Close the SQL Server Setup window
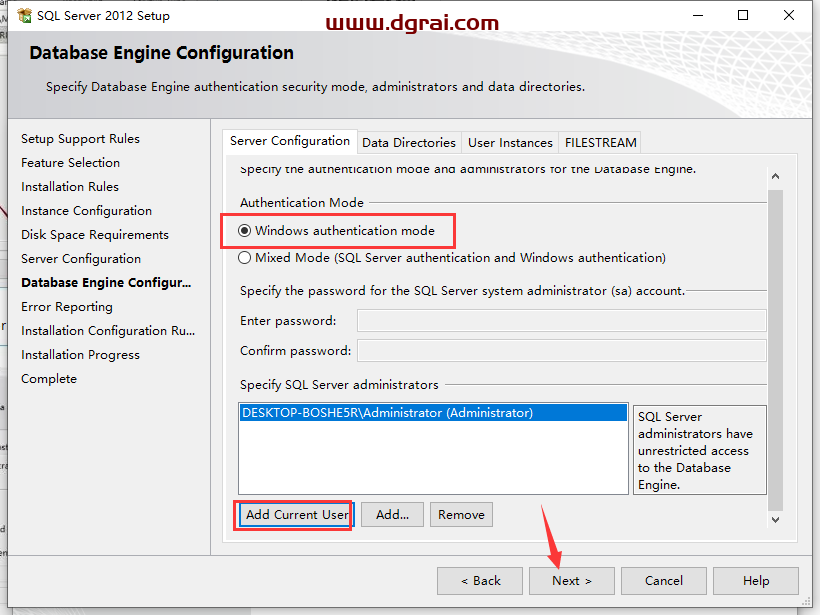The image size is (820, 615). pyautogui.click(x=789, y=15)
